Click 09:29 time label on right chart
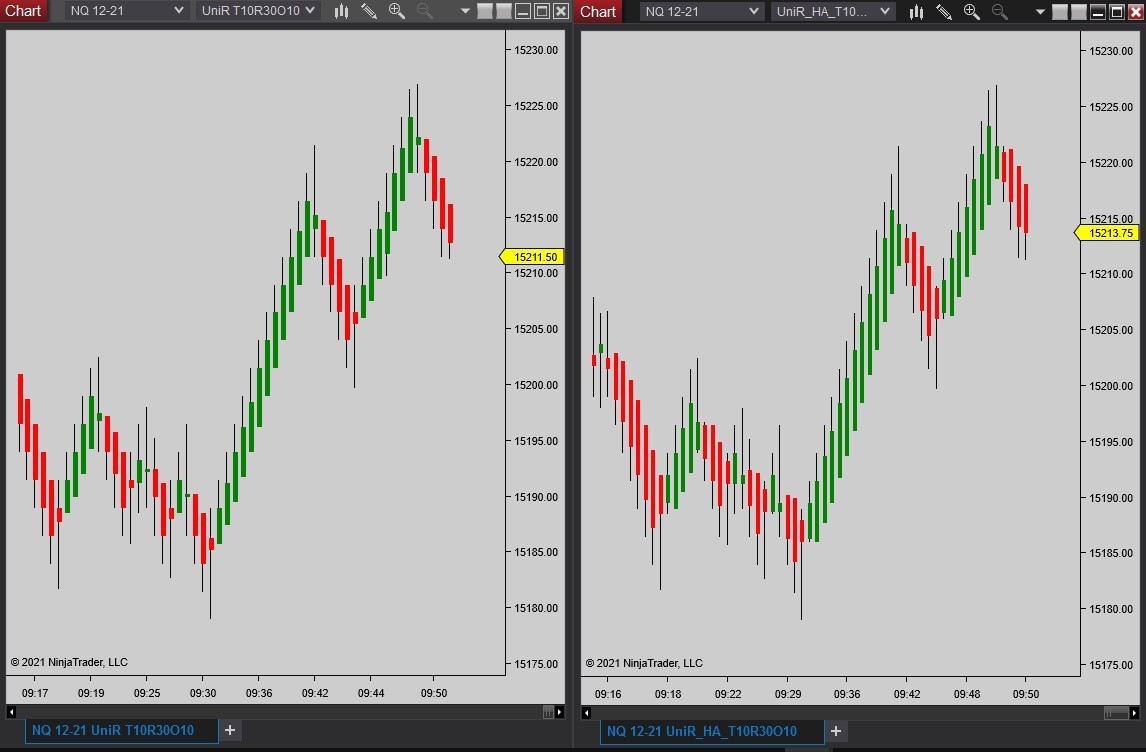This screenshot has width=1146, height=752. (788, 694)
